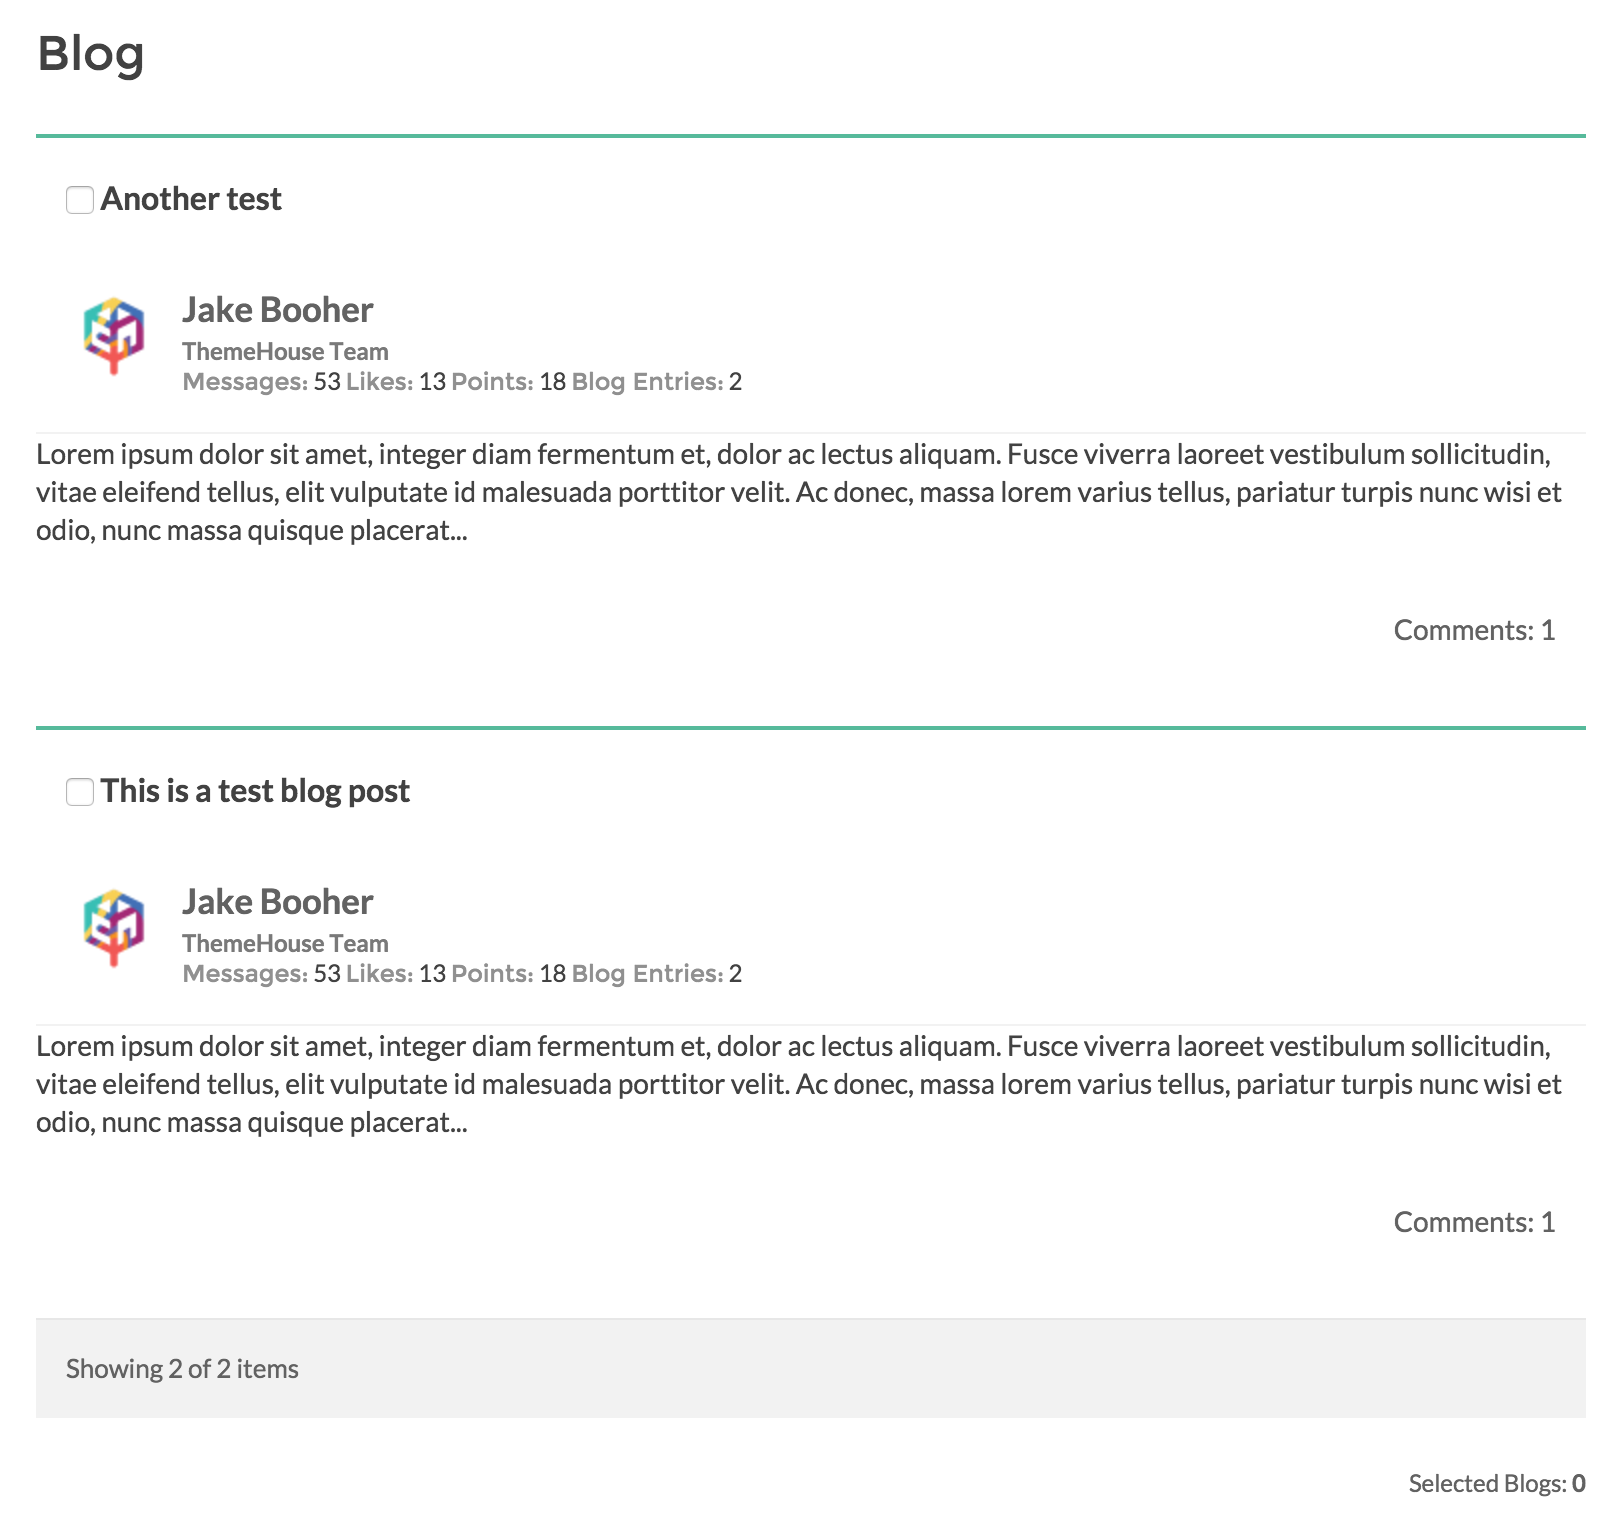Tick the checkbox beside Another test

[80, 200]
